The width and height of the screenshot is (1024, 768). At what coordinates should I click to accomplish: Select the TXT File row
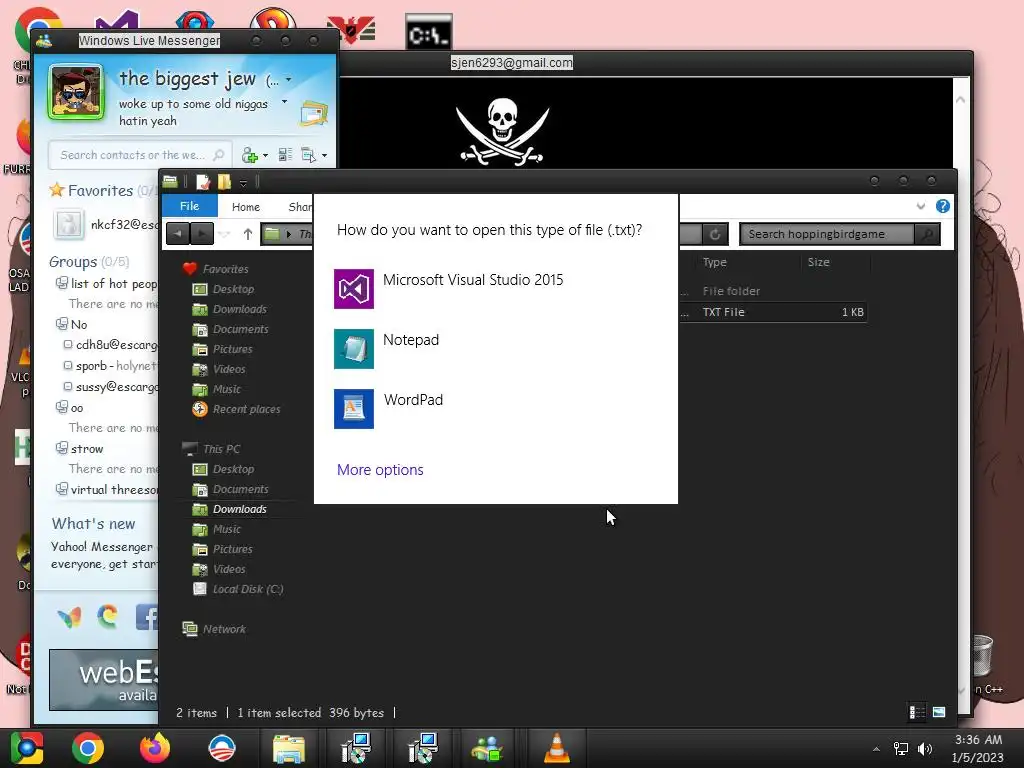773,312
